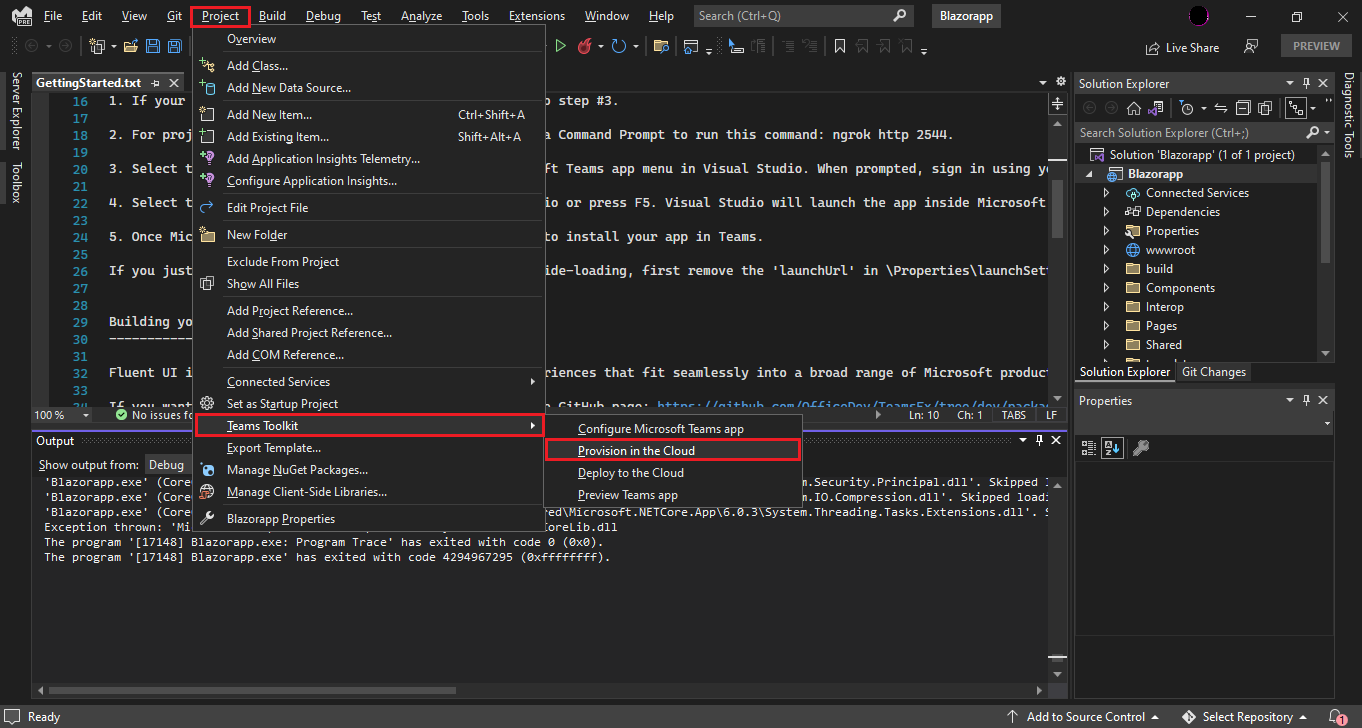Image resolution: width=1362 pixels, height=728 pixels.
Task: Click Add to Source Control
Action: tap(1084, 717)
